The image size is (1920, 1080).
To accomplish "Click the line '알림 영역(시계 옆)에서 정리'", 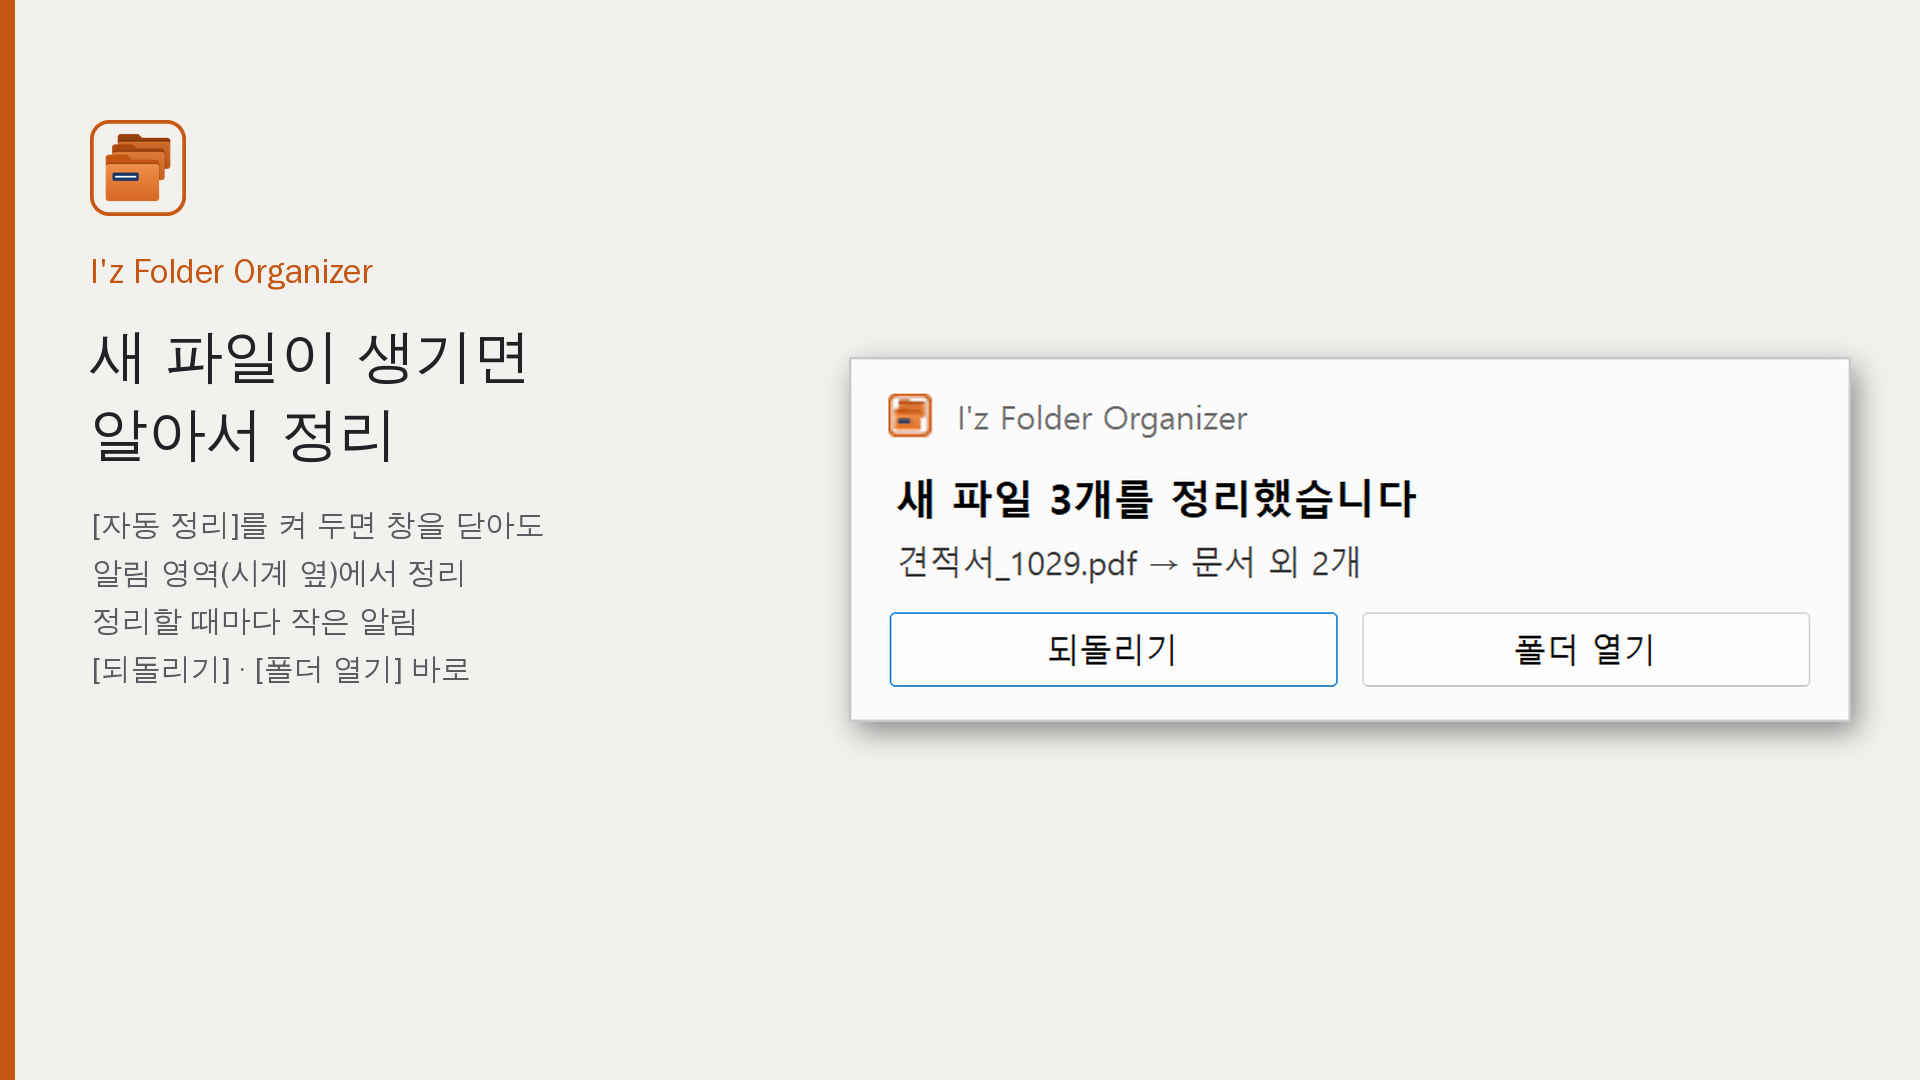I will pos(279,573).
